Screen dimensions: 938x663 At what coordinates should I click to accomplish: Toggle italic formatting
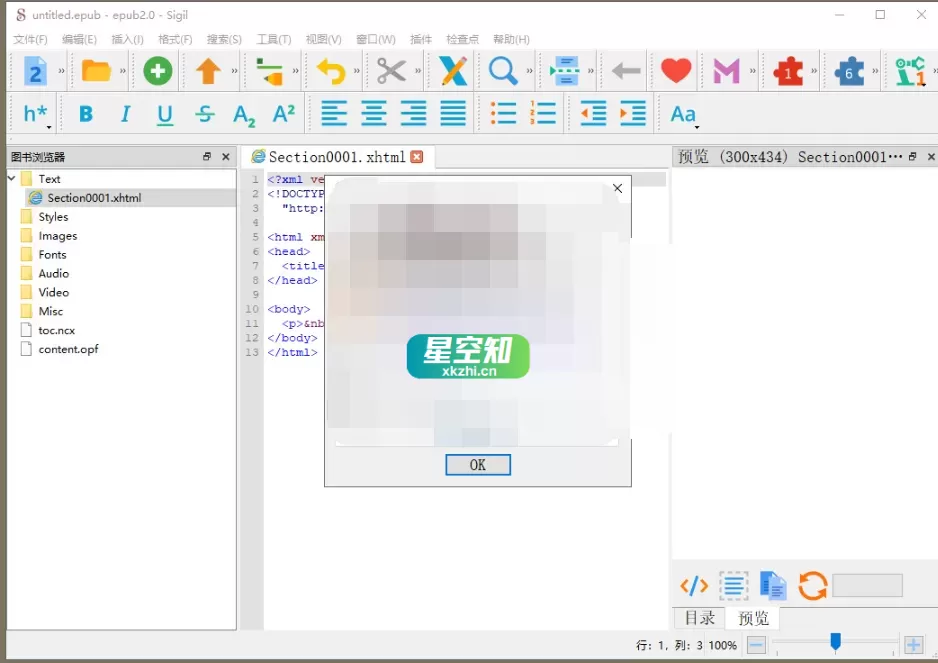[x=124, y=114]
